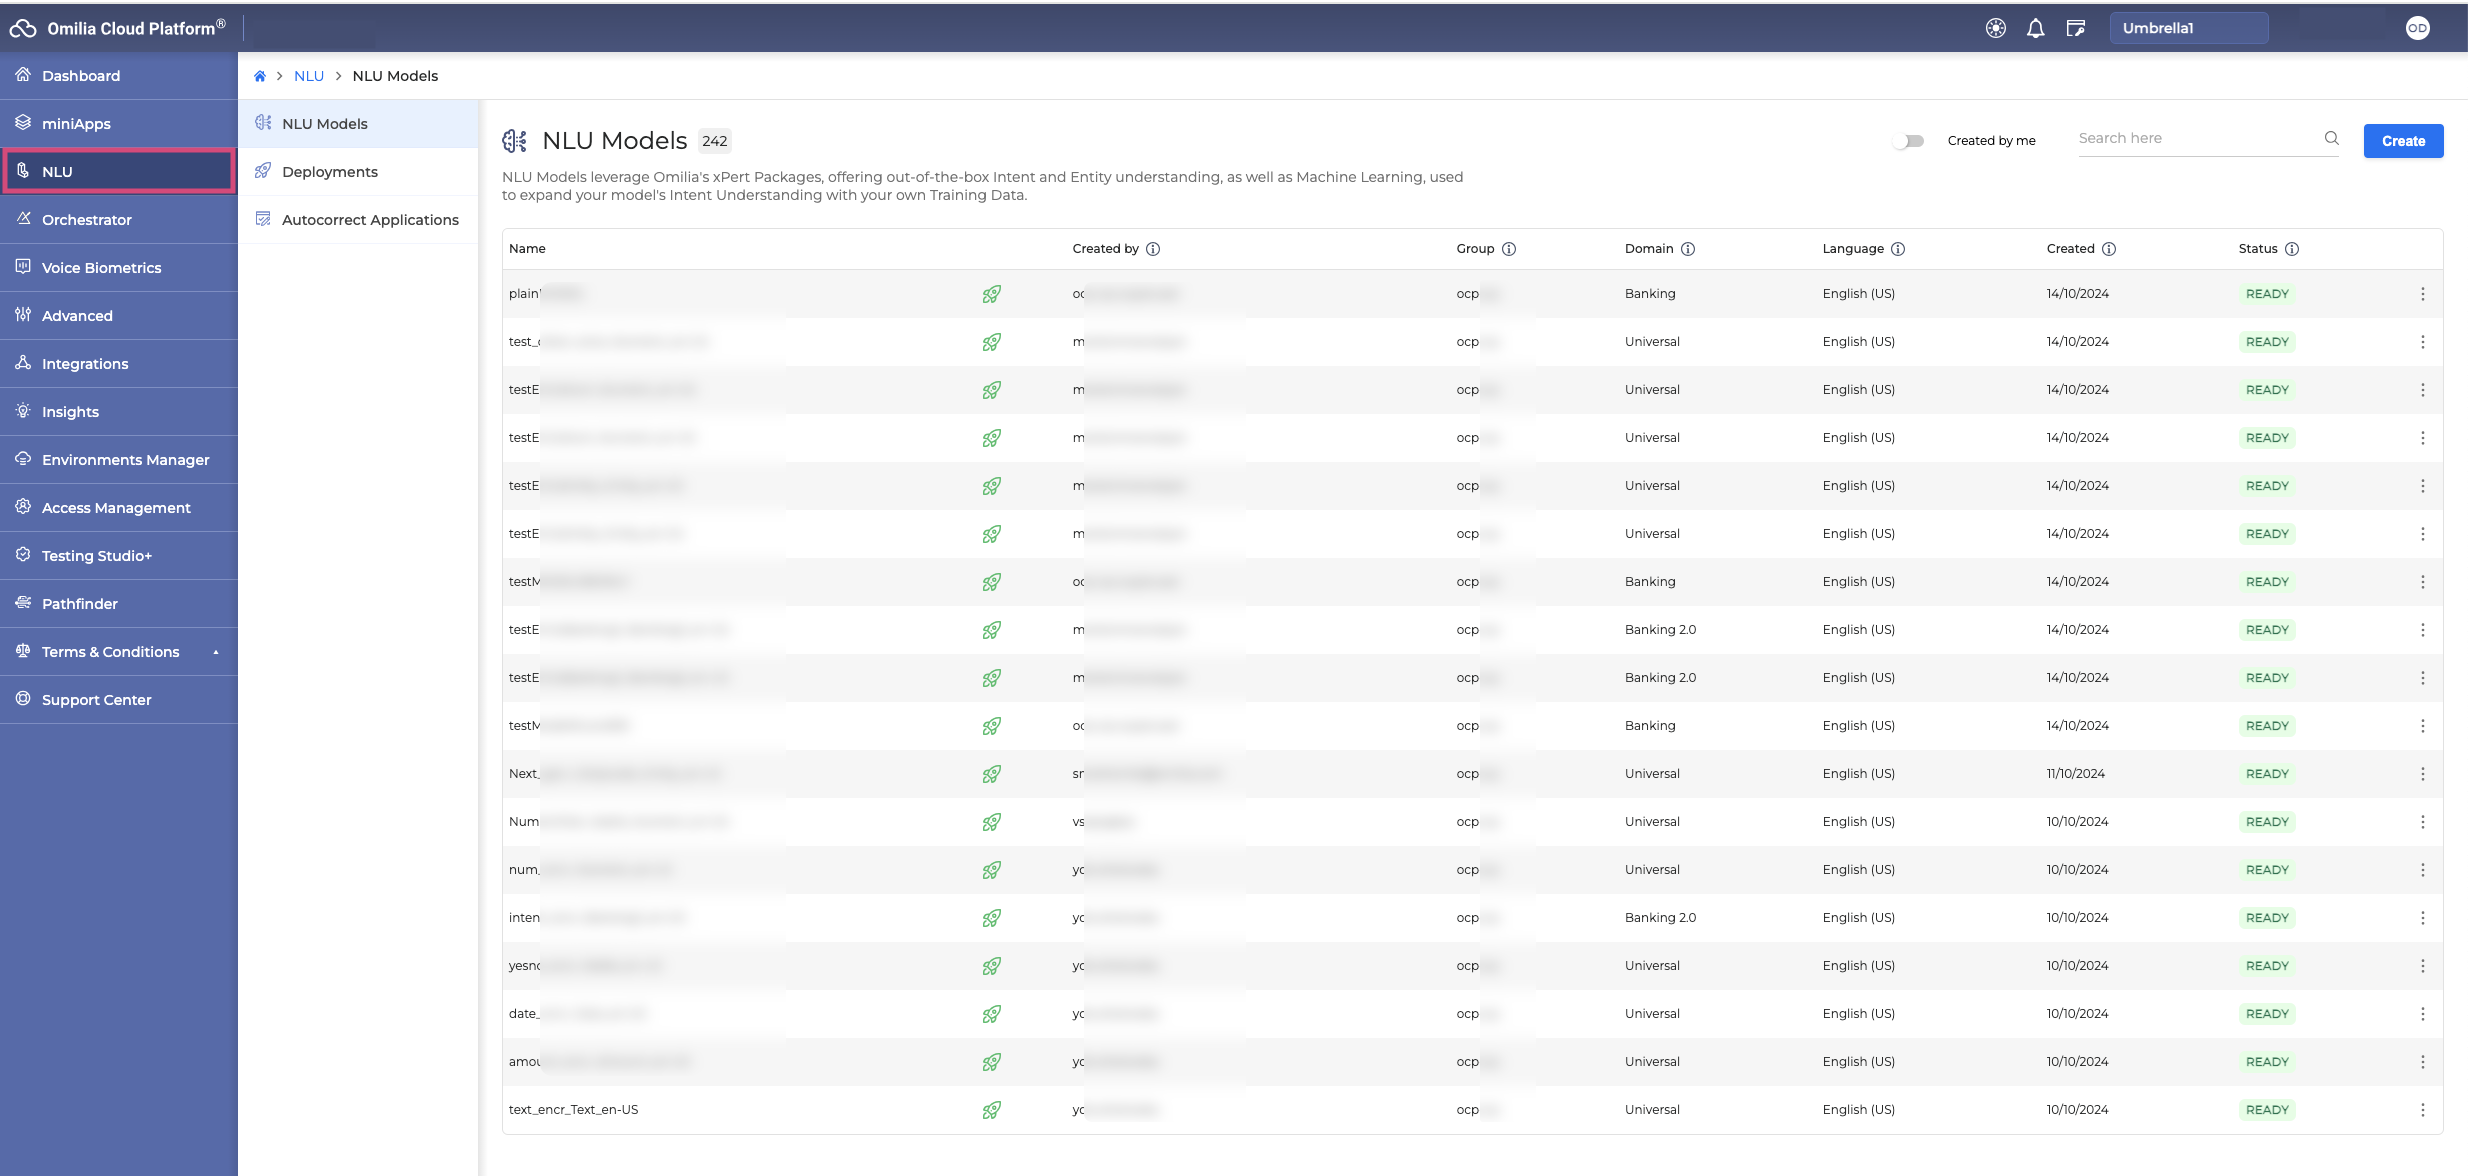Click the NLU breadcrumb link
Screen dimensions: 2468x1176
(x=309, y=76)
